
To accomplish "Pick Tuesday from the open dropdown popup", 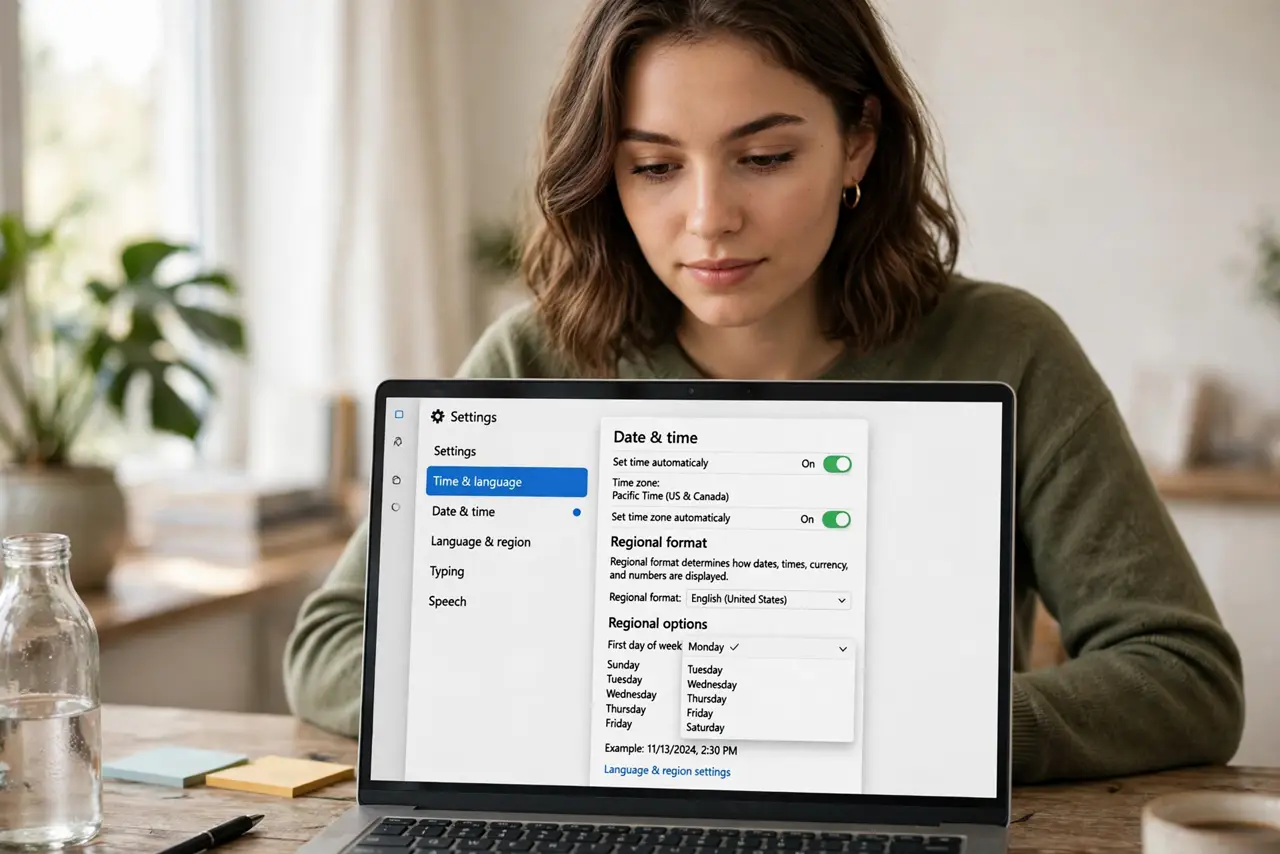I will click(x=705, y=670).
